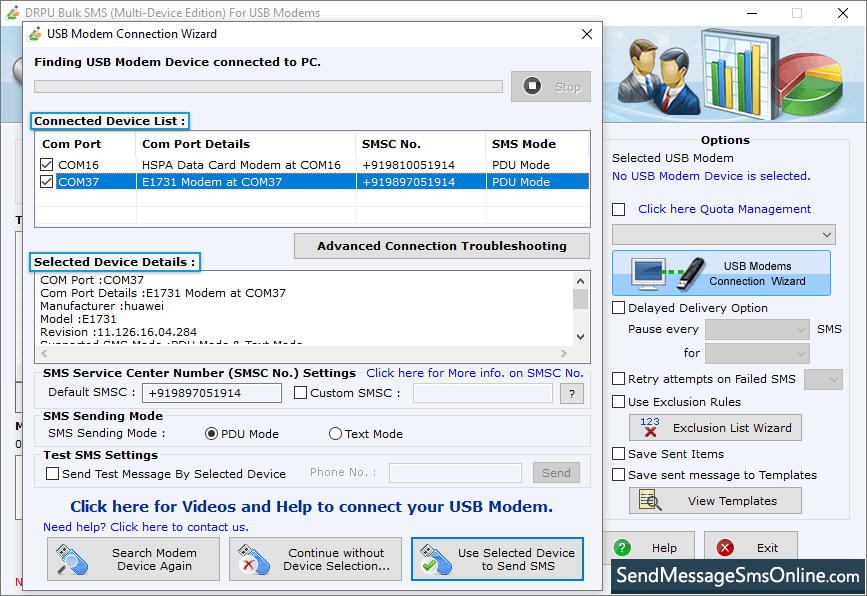
Task: Close the USB Modem Connection Wizard dialog
Action: [587, 34]
